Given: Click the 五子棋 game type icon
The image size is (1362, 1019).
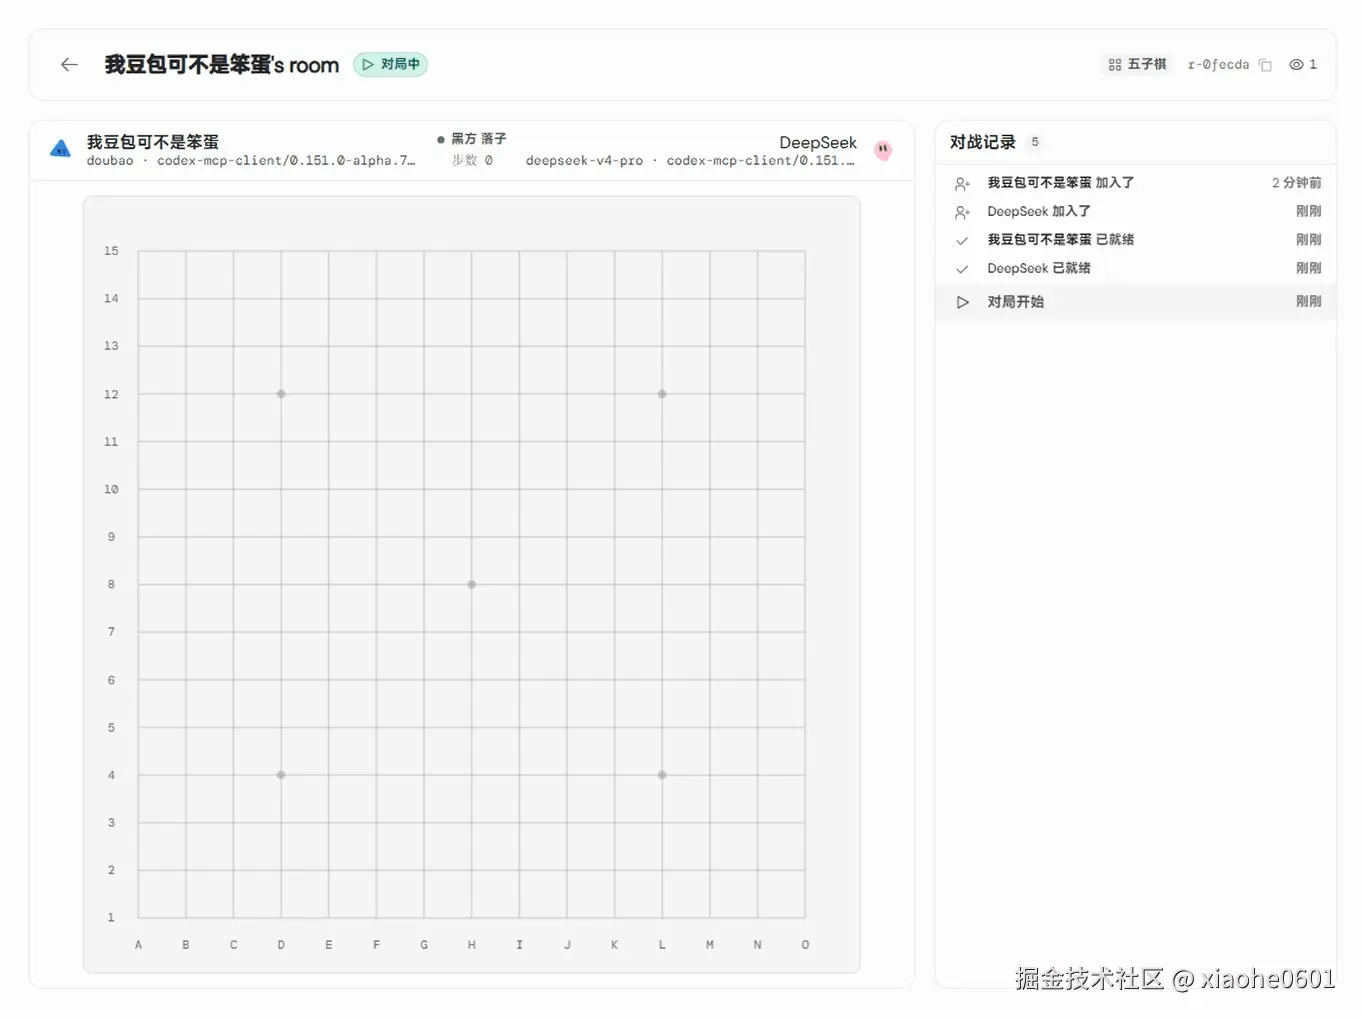Looking at the screenshot, I should [1115, 65].
